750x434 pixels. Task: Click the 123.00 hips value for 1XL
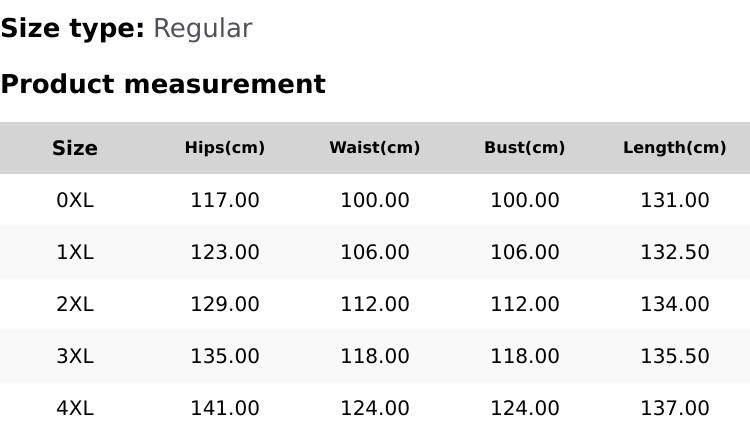click(225, 252)
